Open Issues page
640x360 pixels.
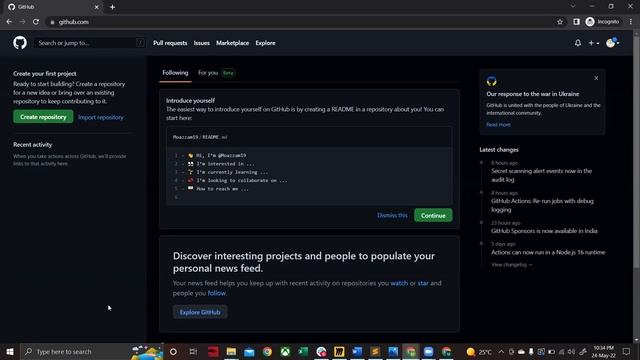point(201,43)
